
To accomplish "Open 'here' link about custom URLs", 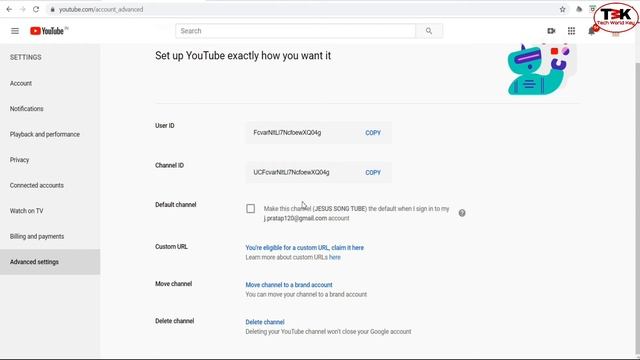I will (x=335, y=258).
